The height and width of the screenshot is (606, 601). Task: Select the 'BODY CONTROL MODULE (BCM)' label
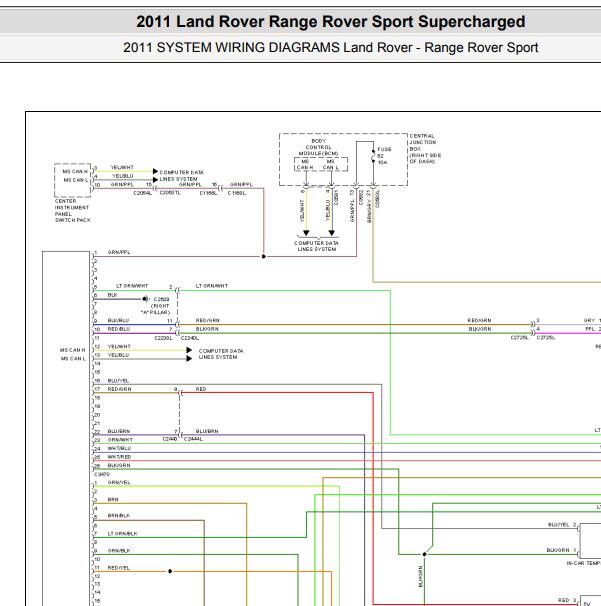(x=318, y=147)
